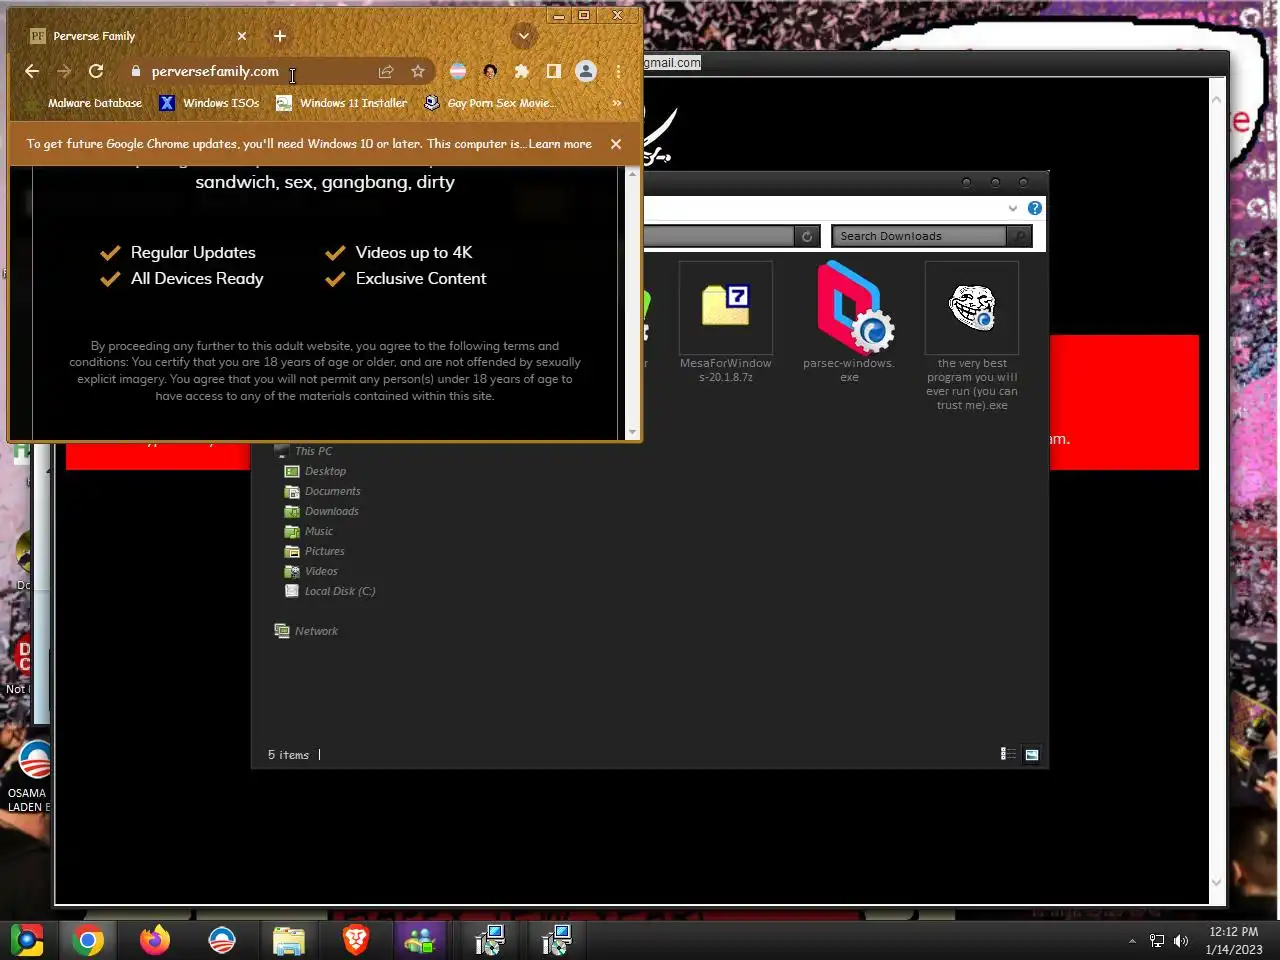Screen dimensions: 1280x960
Task: Select Documents in Explorer navigation pane
Action: [322, 491]
